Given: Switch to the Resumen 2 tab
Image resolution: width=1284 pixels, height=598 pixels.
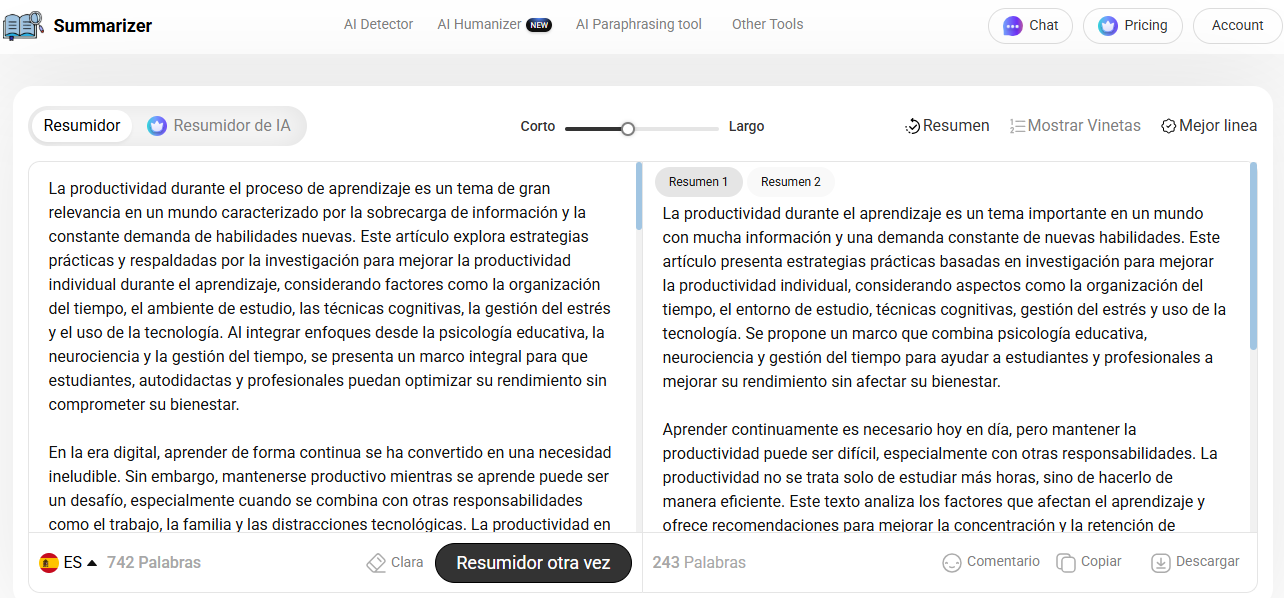Looking at the screenshot, I should (x=791, y=182).
